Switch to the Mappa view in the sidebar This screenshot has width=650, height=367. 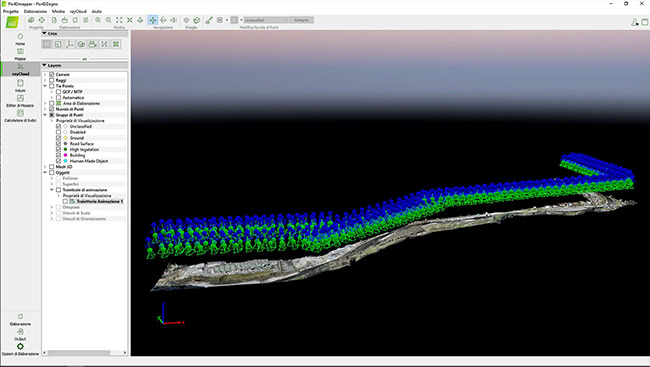(x=20, y=54)
